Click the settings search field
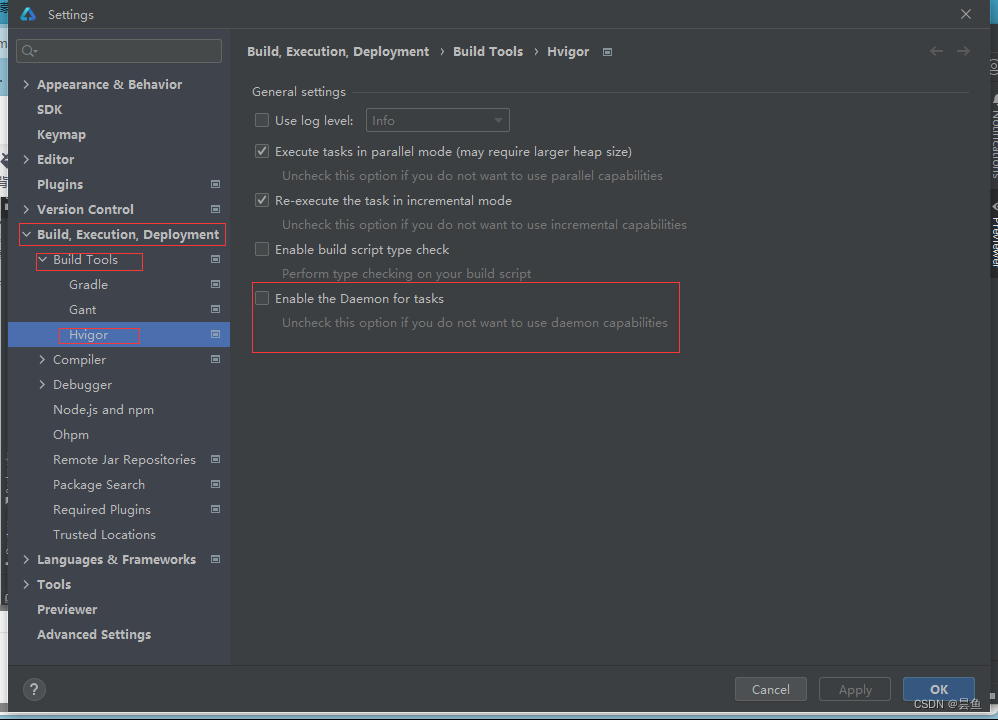 pyautogui.click(x=118, y=50)
